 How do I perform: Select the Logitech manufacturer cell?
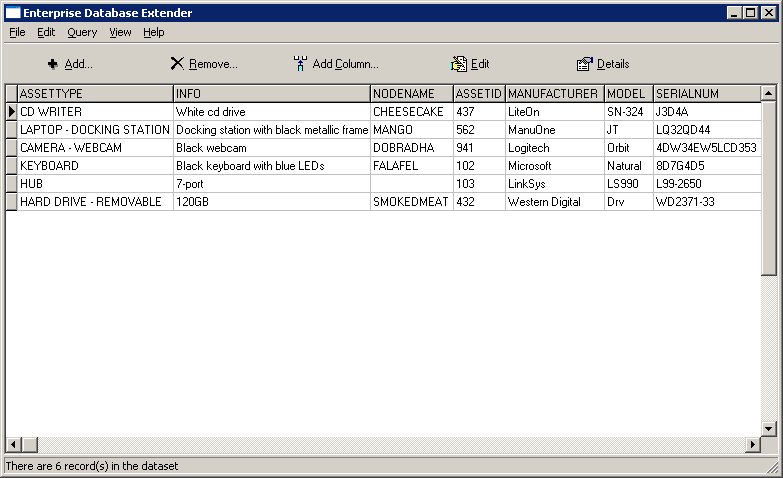(x=553, y=148)
